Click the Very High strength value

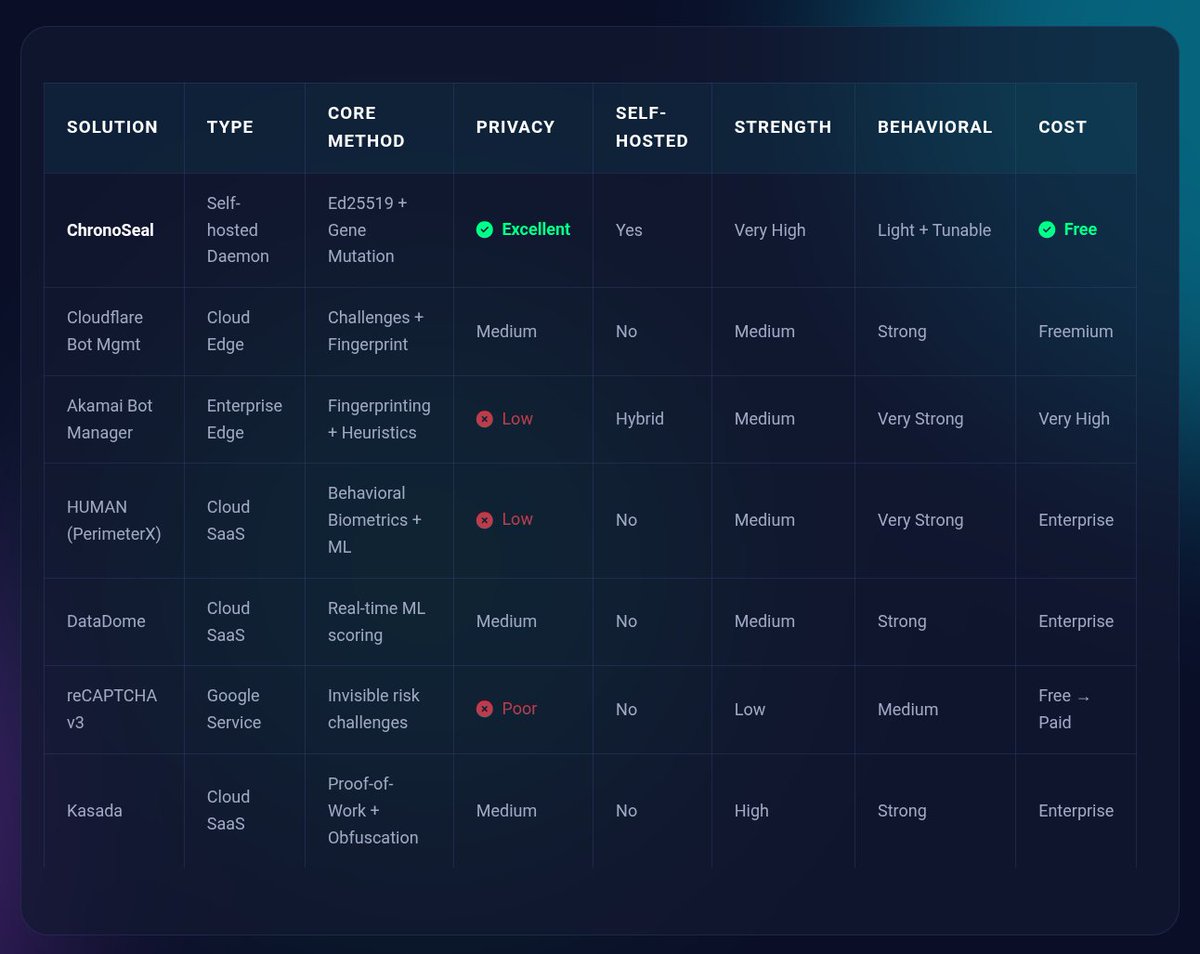[x=770, y=230]
